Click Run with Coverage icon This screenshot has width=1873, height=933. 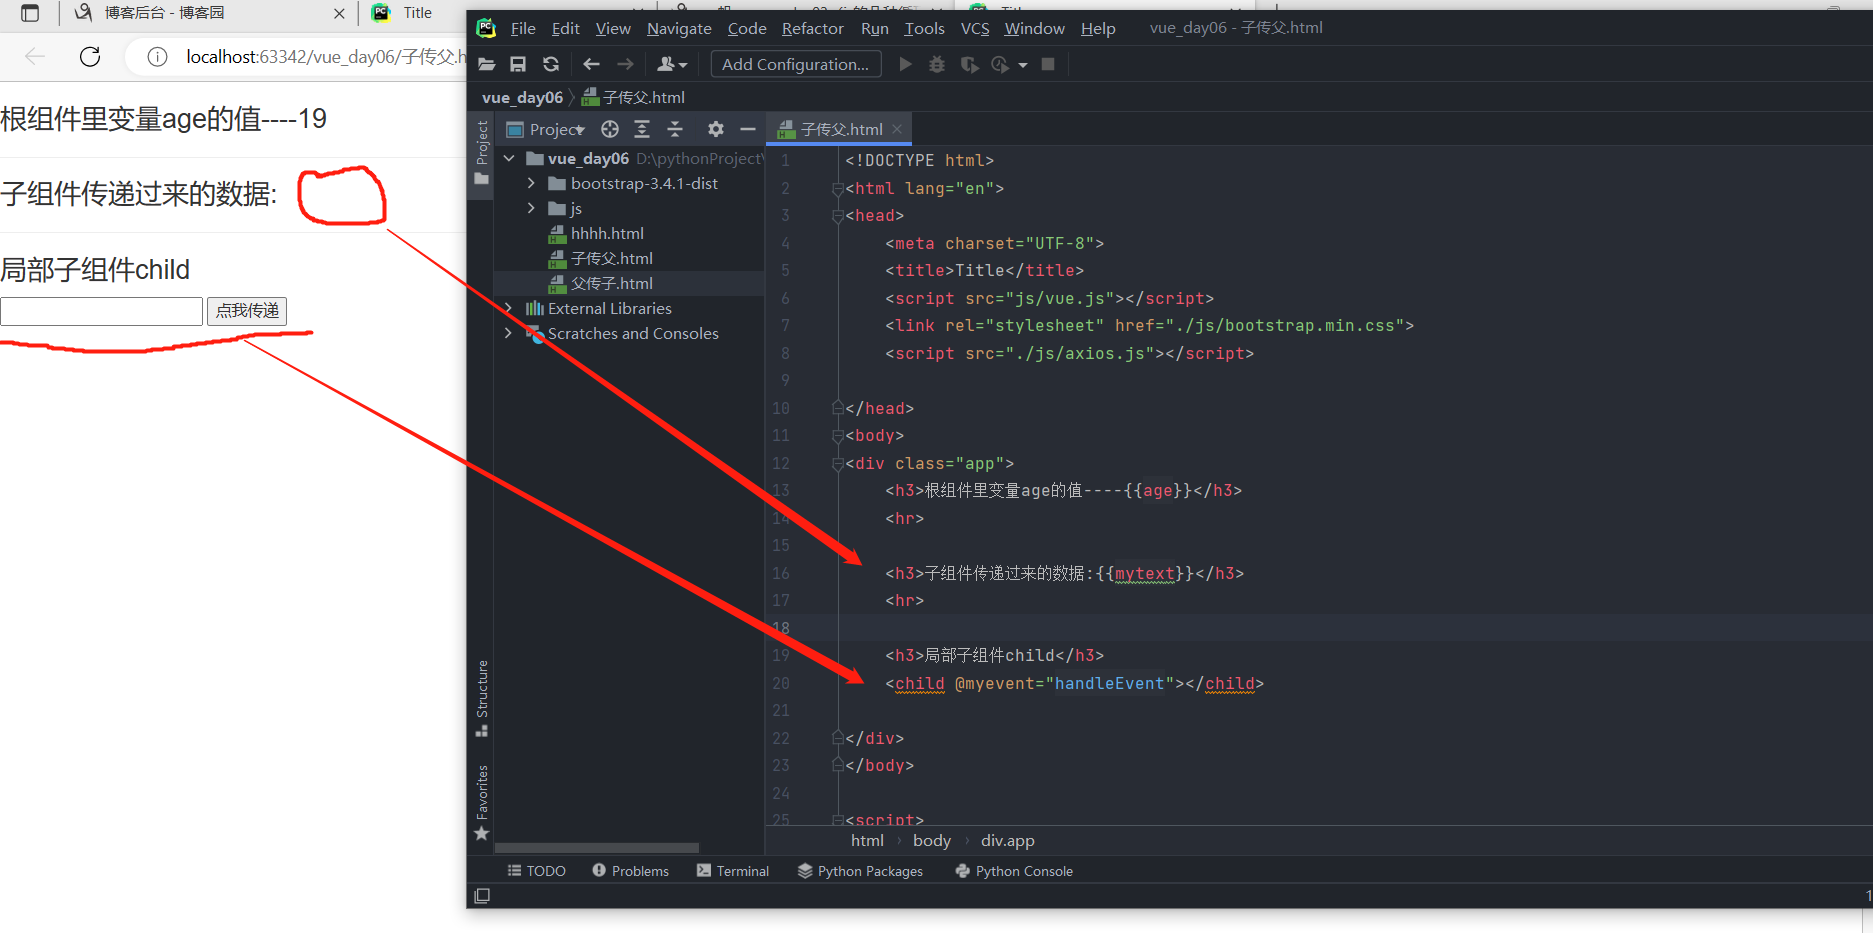(969, 65)
